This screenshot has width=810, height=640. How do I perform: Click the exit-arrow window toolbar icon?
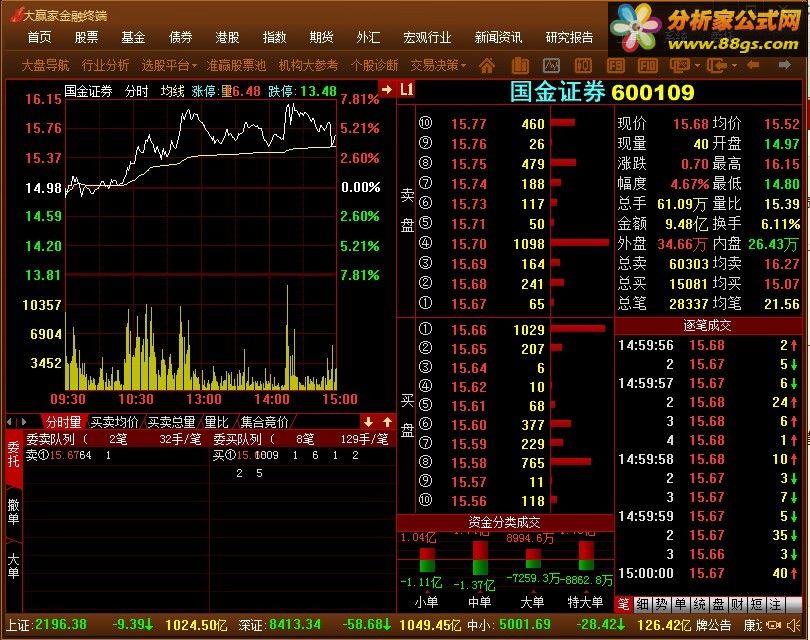click(716, 66)
